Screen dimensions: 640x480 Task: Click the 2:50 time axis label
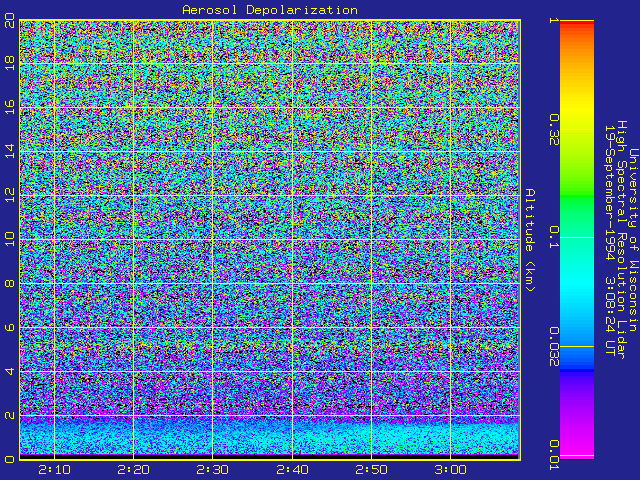[371, 470]
